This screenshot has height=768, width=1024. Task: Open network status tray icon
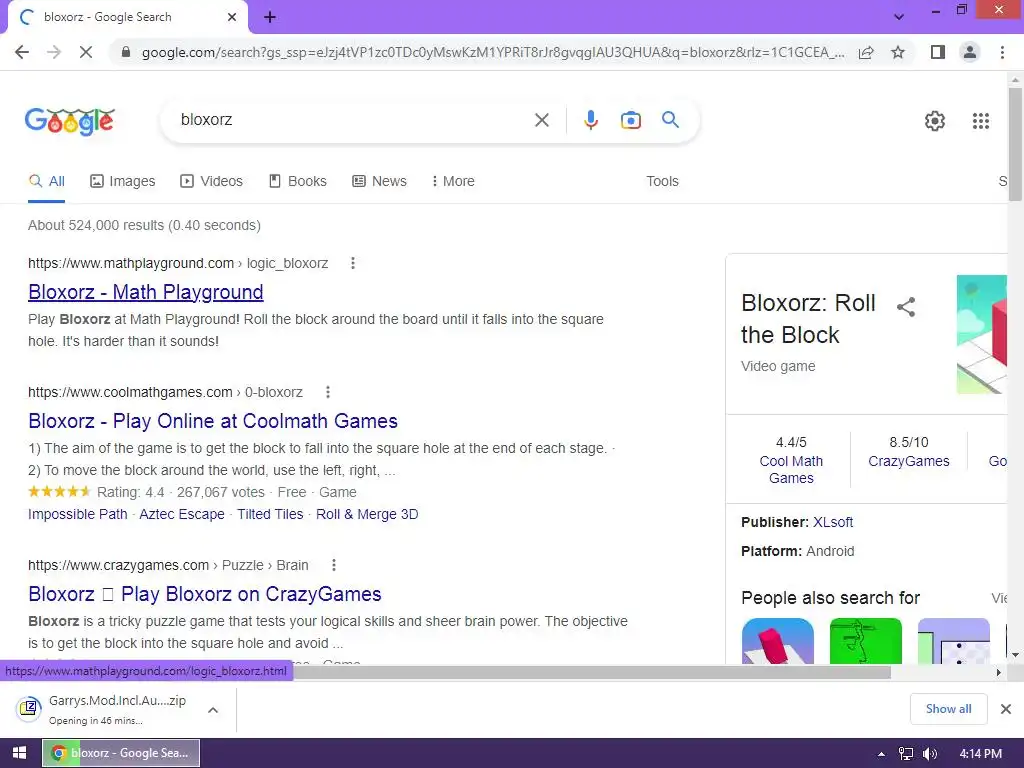[906, 754]
